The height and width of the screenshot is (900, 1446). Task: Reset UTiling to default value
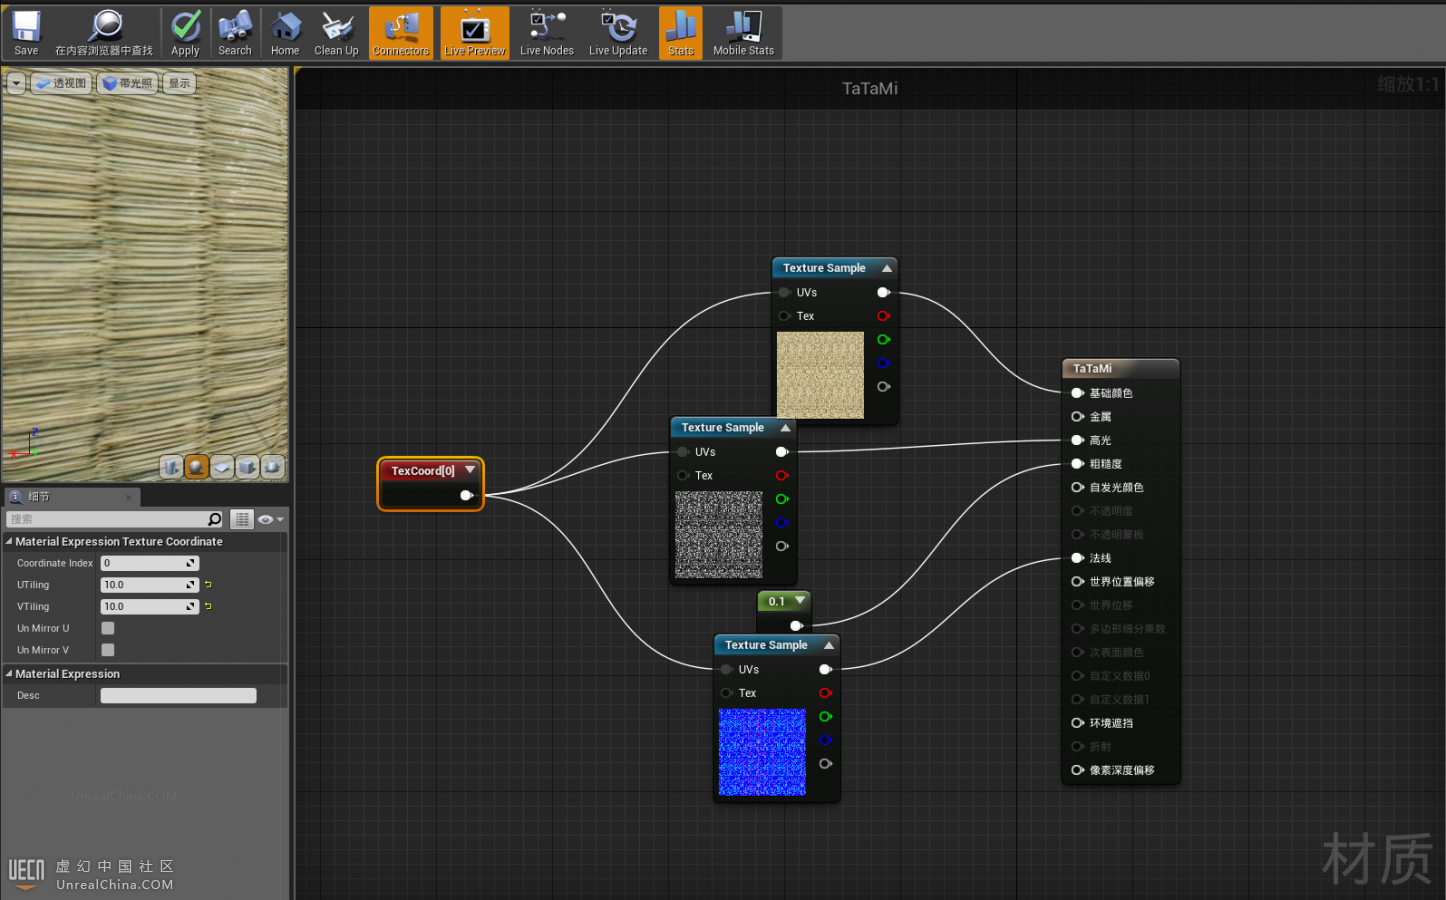208,585
